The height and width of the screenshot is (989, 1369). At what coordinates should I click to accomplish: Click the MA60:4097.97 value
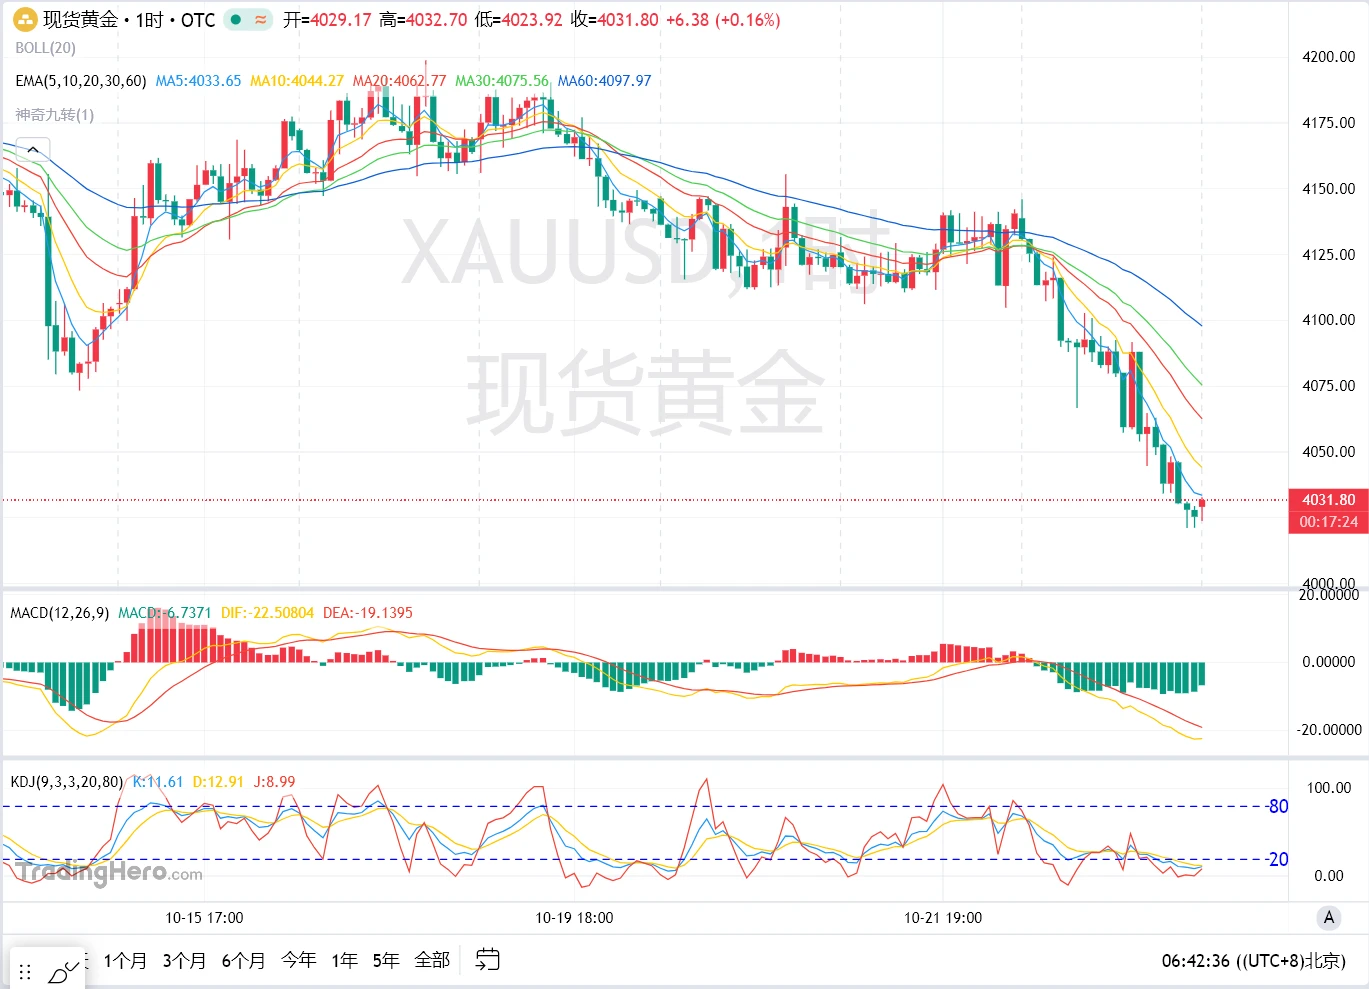tap(605, 81)
